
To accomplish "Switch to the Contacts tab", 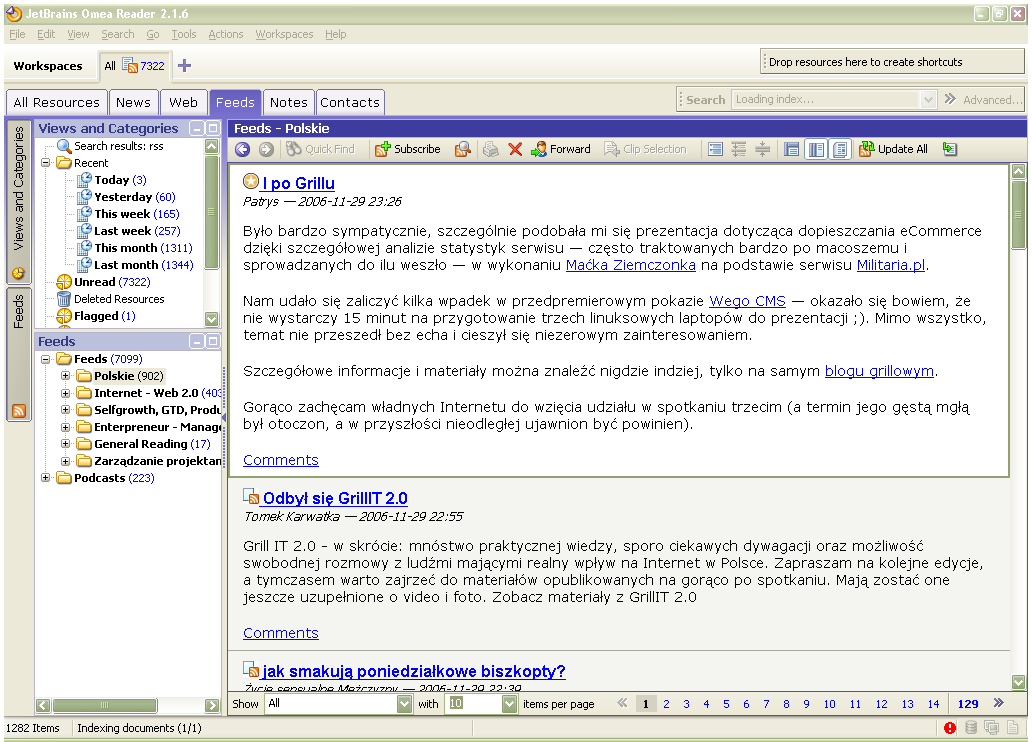I will pos(350,103).
